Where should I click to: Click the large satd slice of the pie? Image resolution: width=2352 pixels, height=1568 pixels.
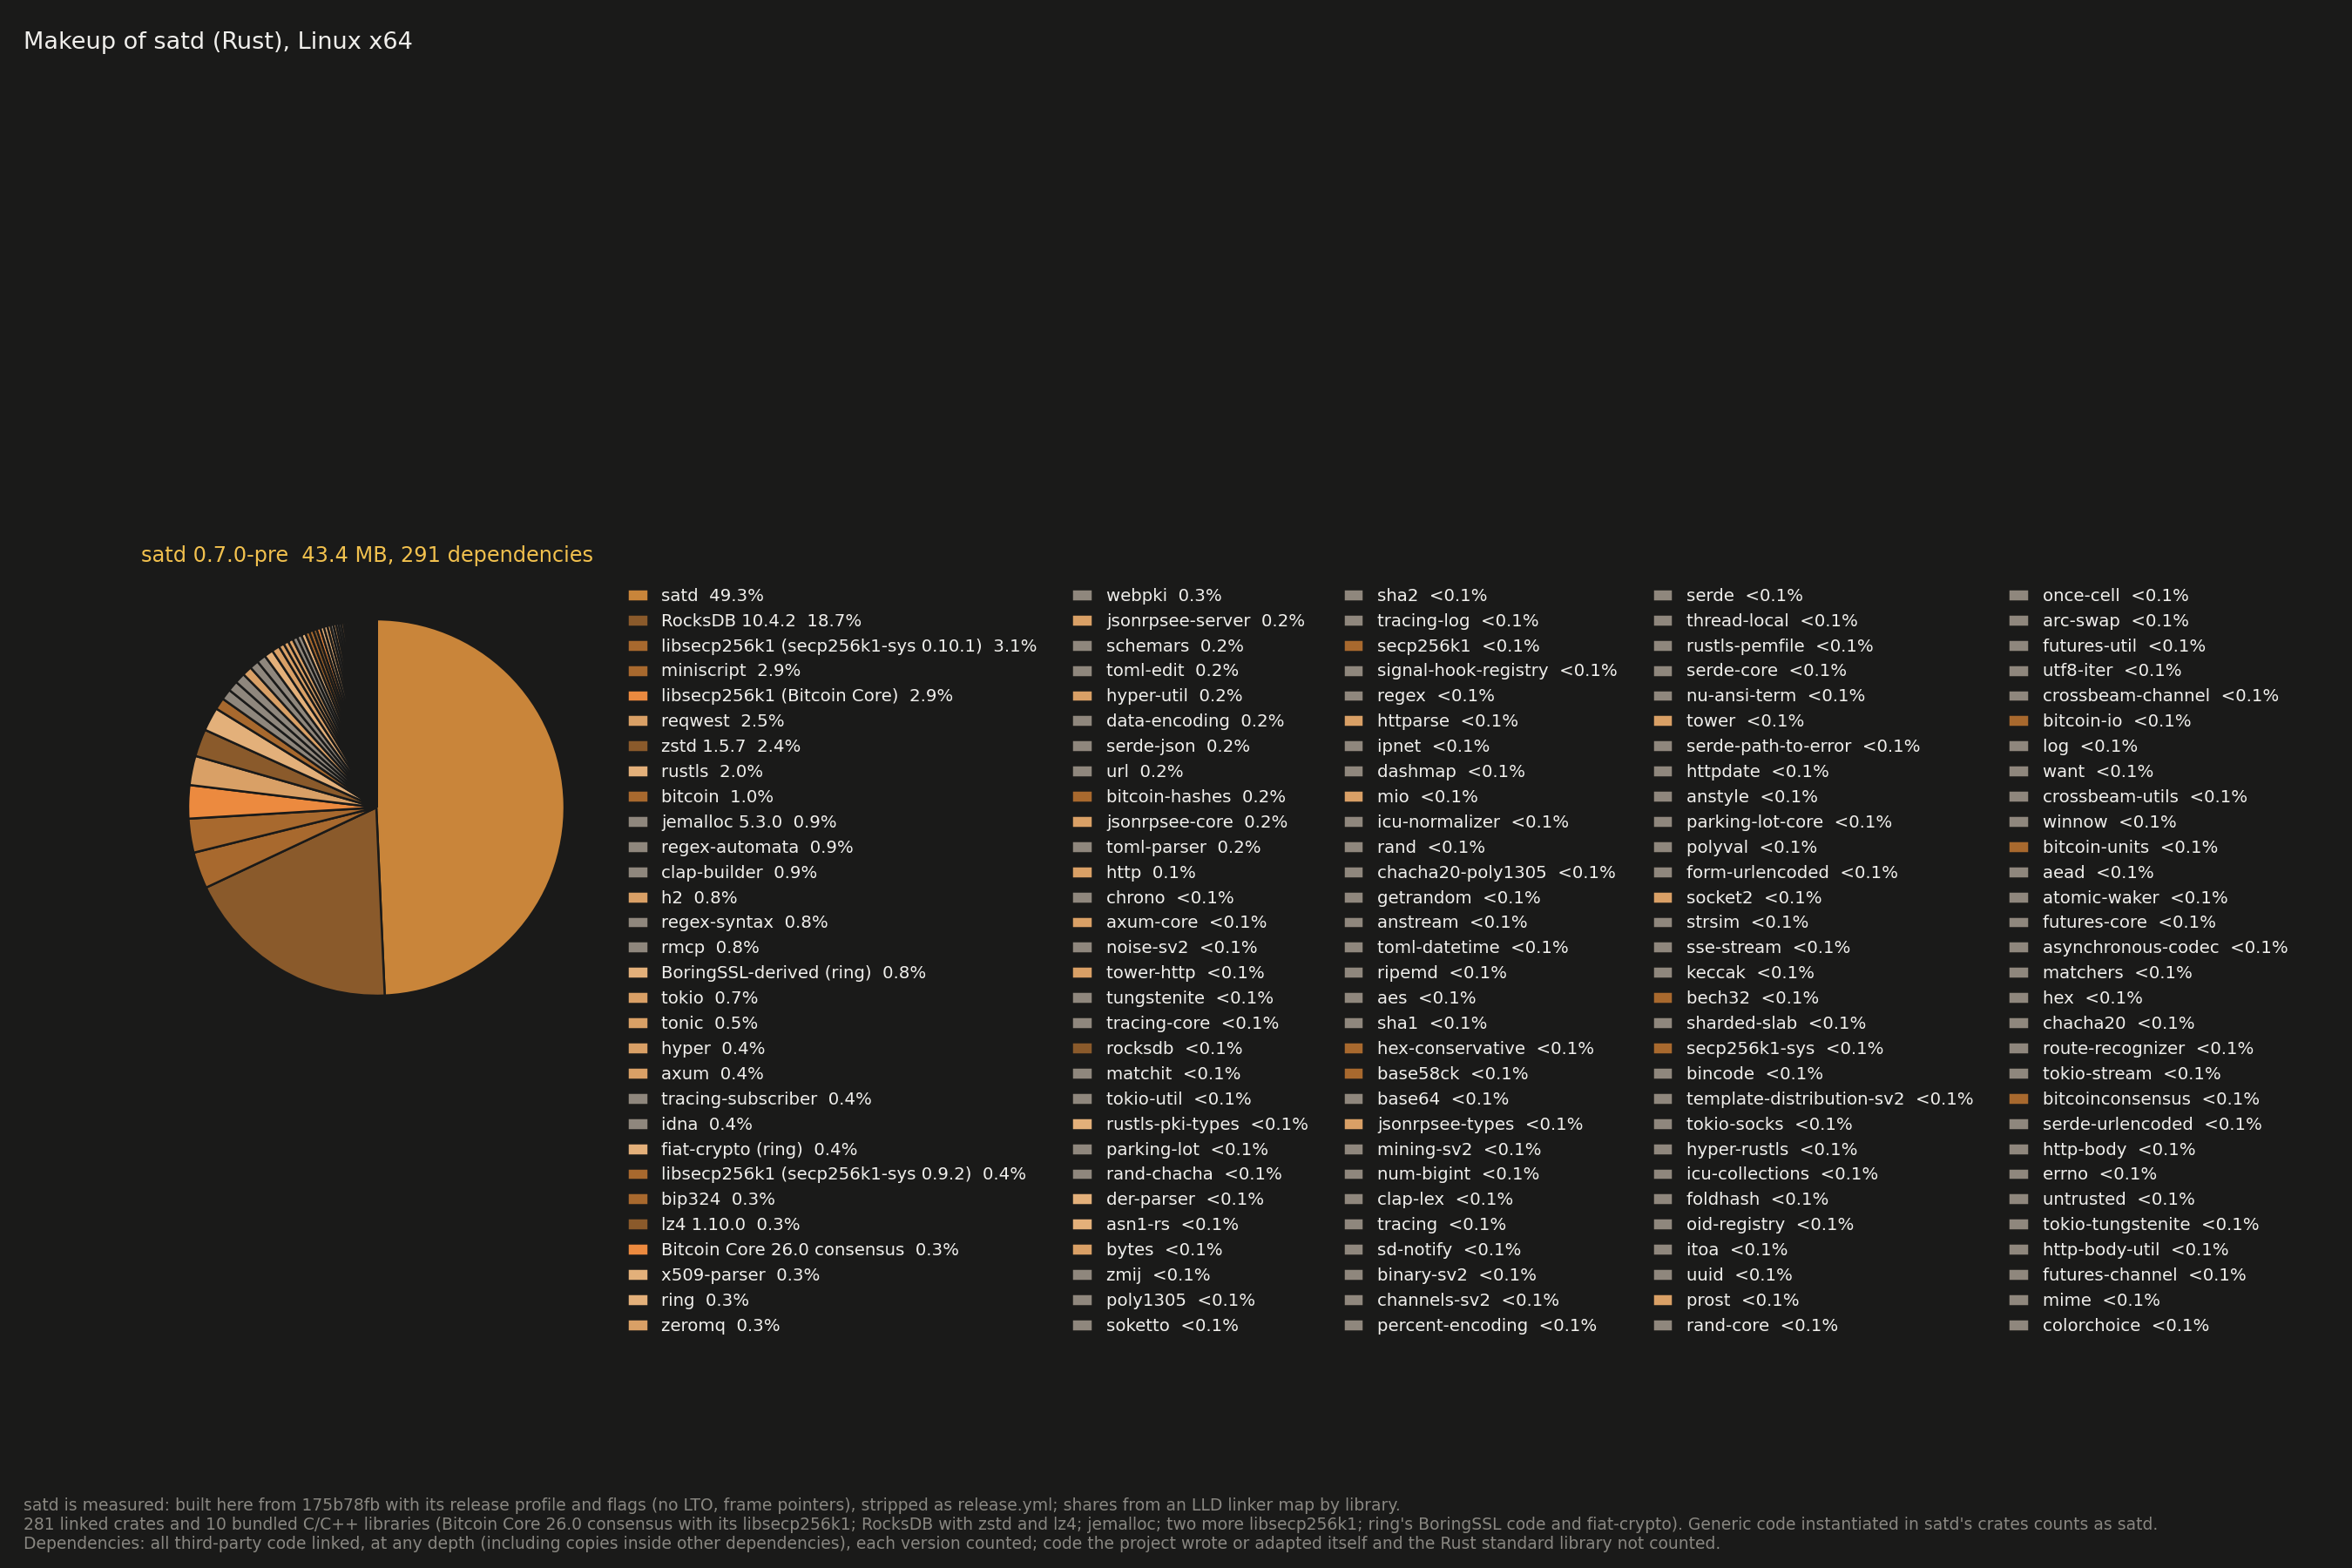[470, 807]
